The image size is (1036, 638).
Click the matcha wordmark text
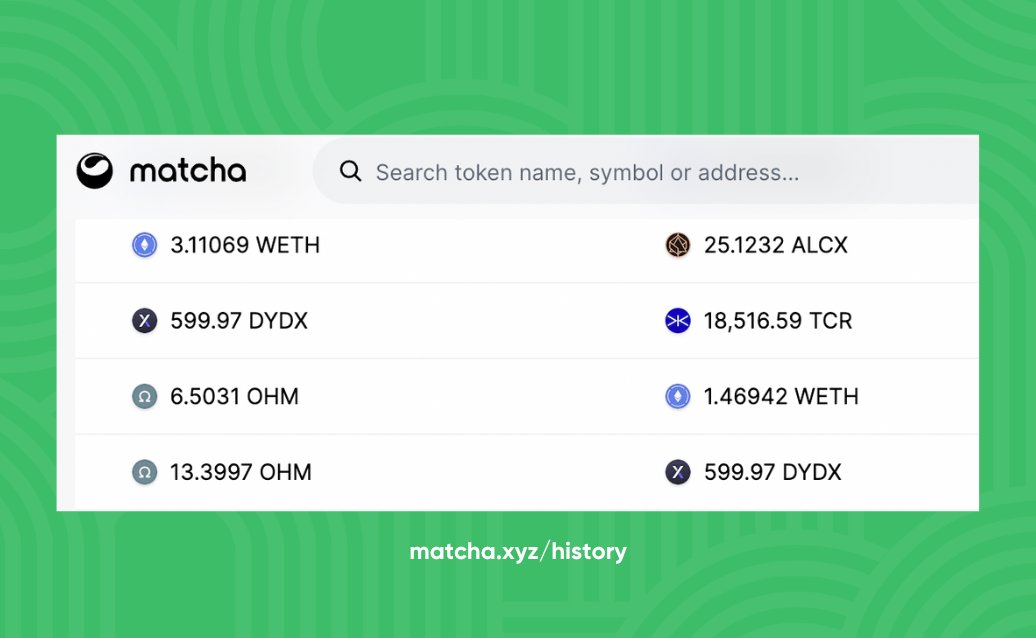(x=188, y=171)
